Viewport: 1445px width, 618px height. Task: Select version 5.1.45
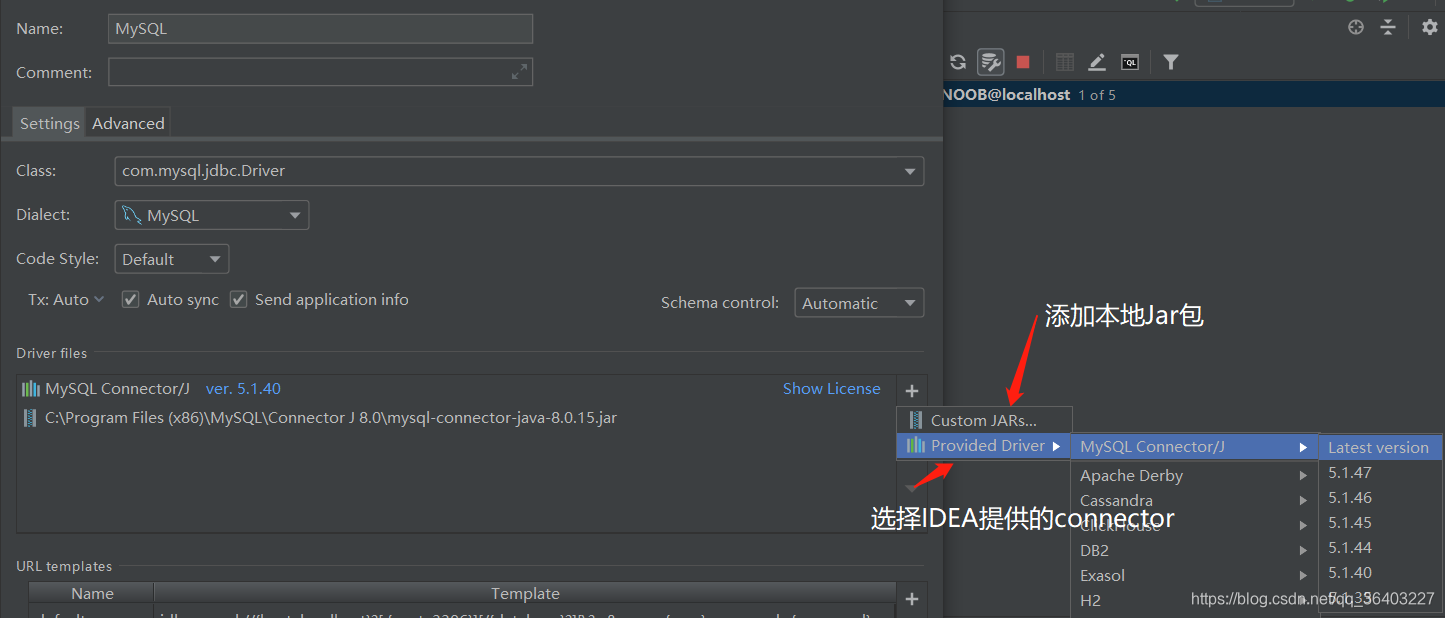(1380, 522)
